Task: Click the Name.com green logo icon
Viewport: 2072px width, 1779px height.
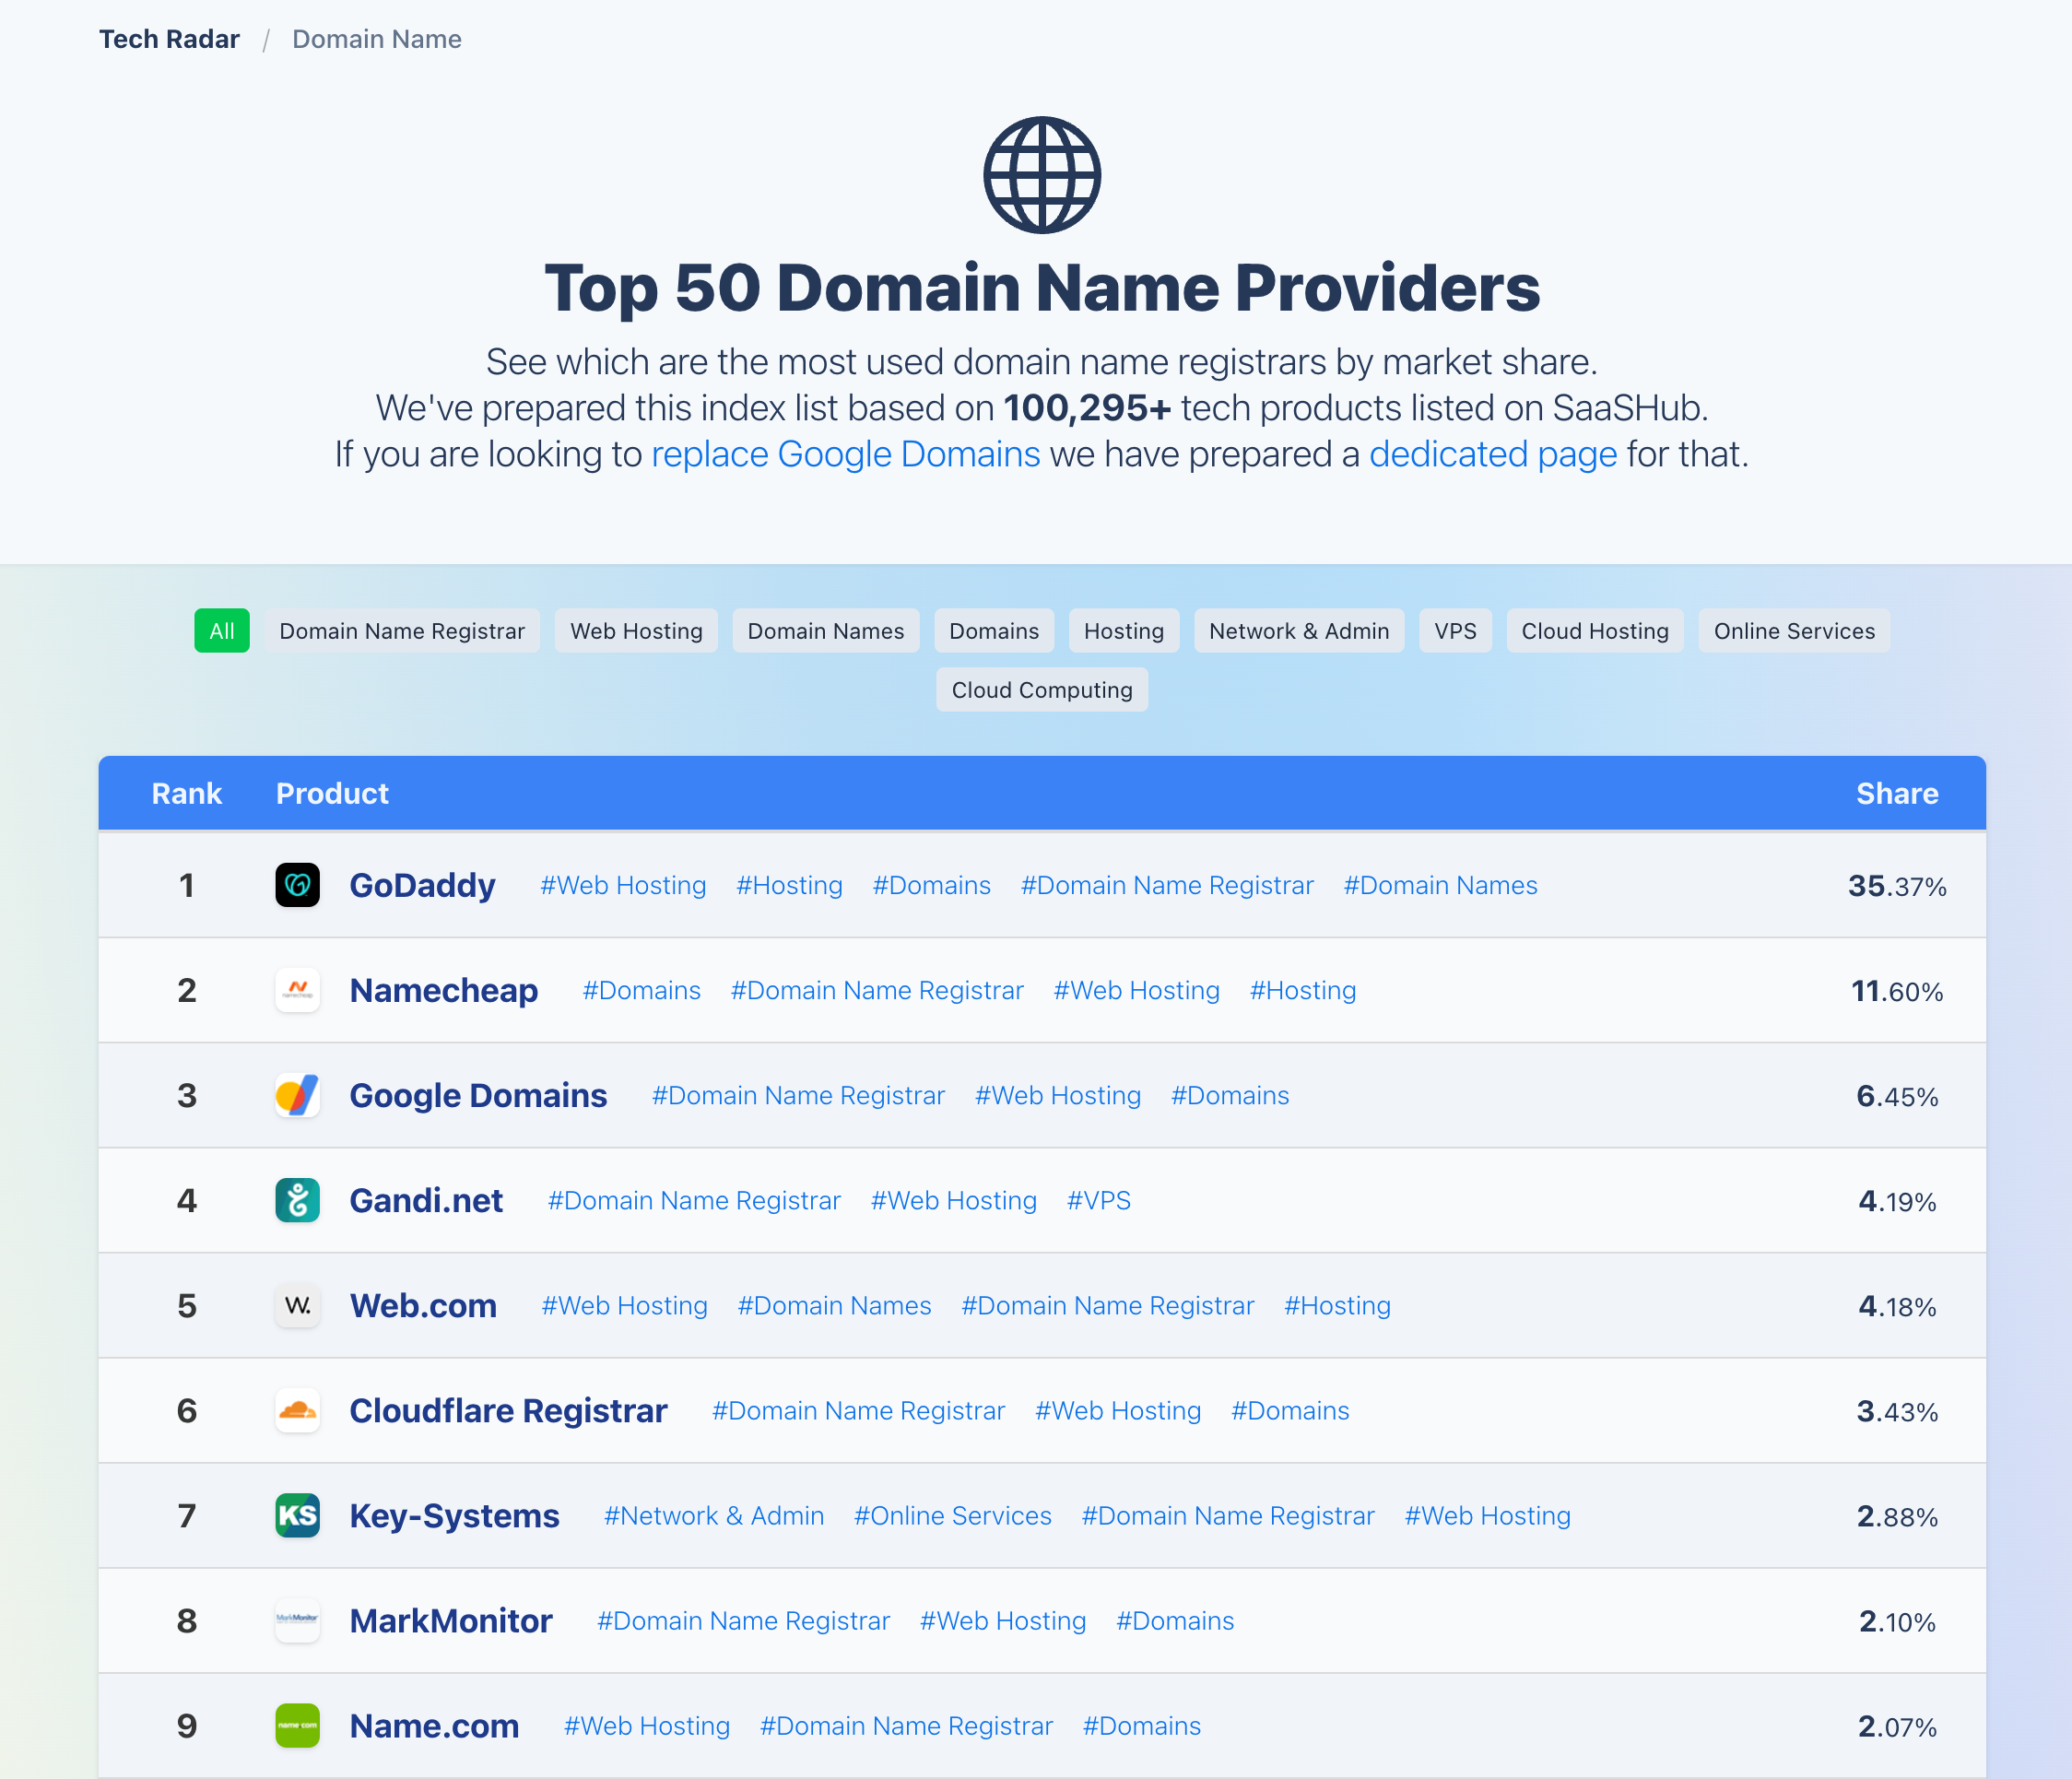Action: (297, 1725)
